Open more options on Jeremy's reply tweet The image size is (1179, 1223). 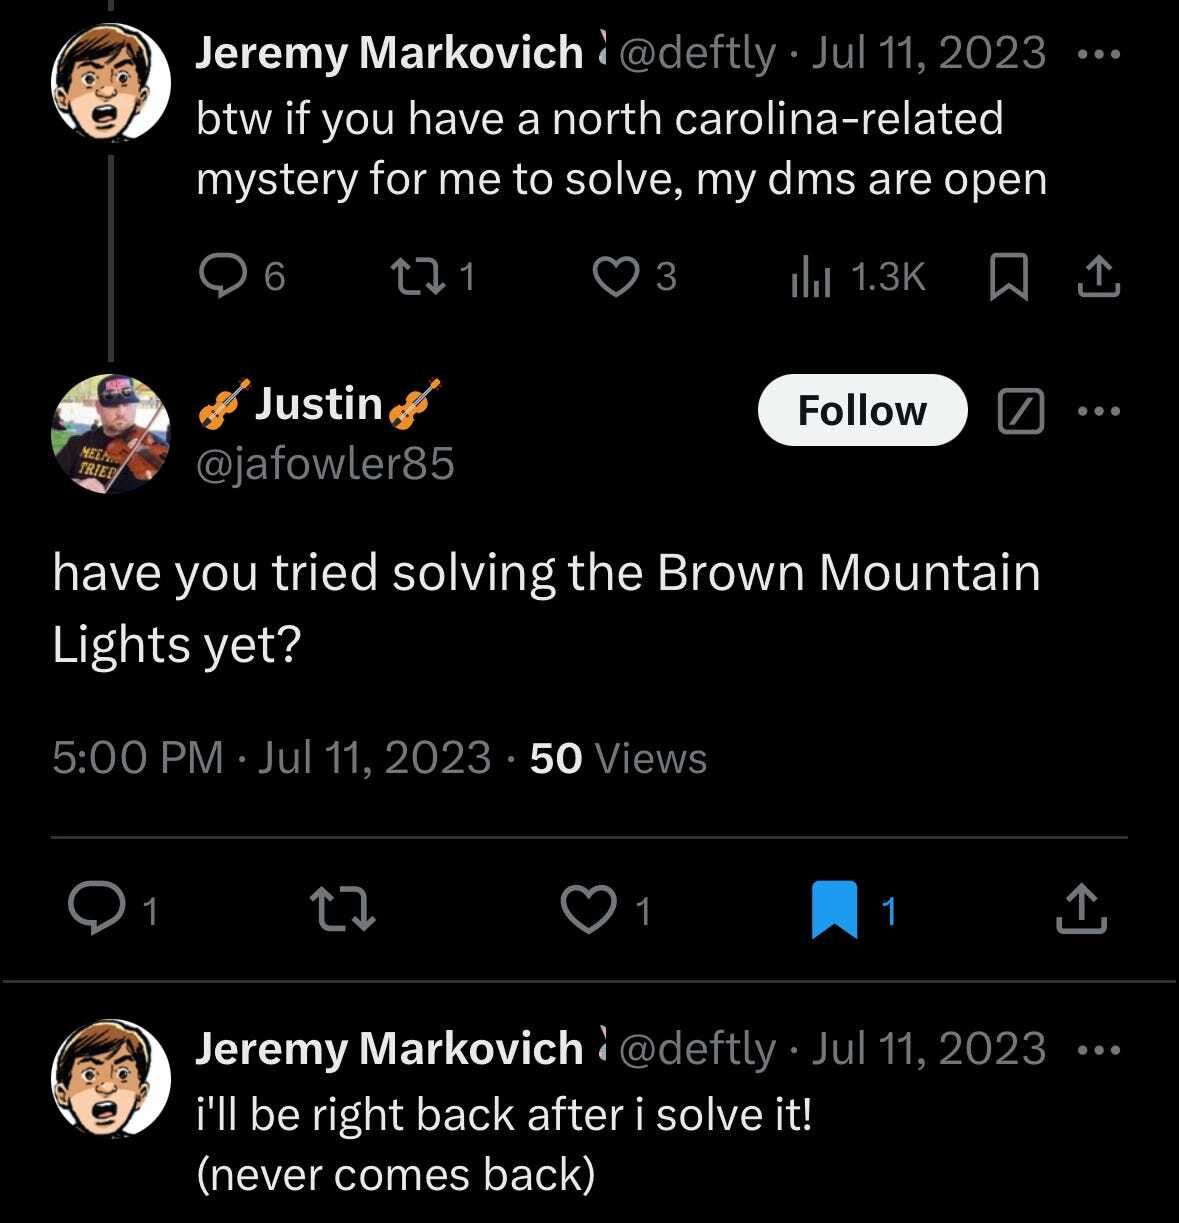pos(1100,1050)
